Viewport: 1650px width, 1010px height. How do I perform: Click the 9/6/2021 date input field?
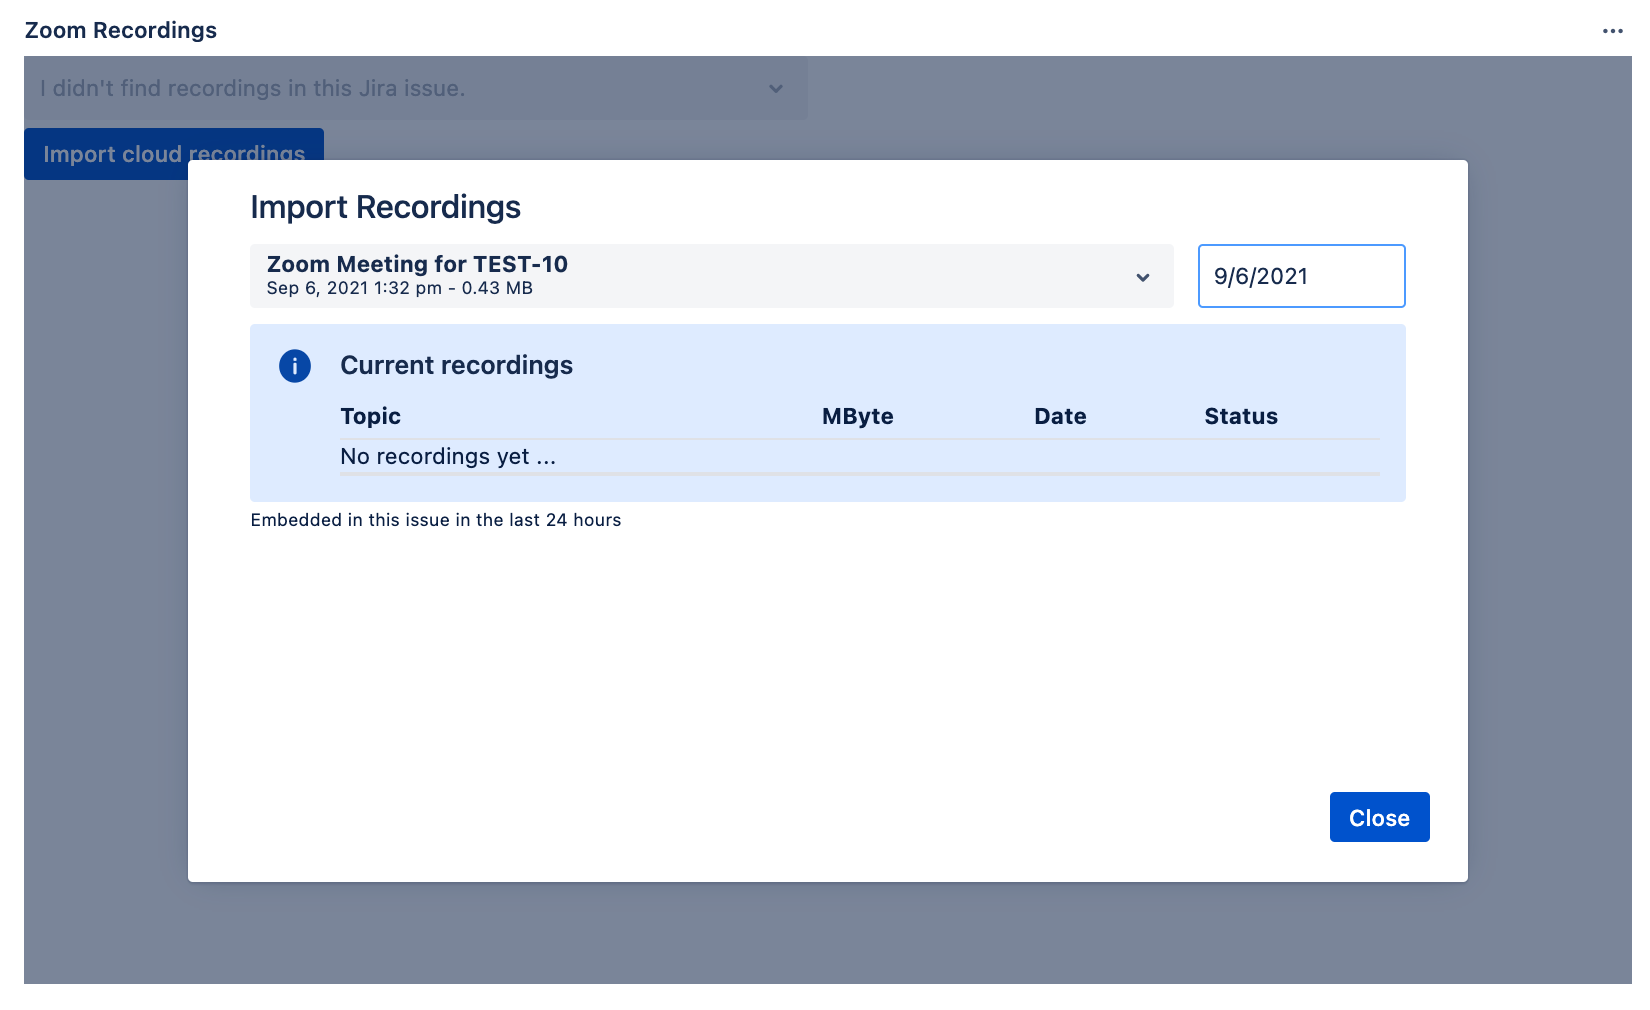(1301, 276)
